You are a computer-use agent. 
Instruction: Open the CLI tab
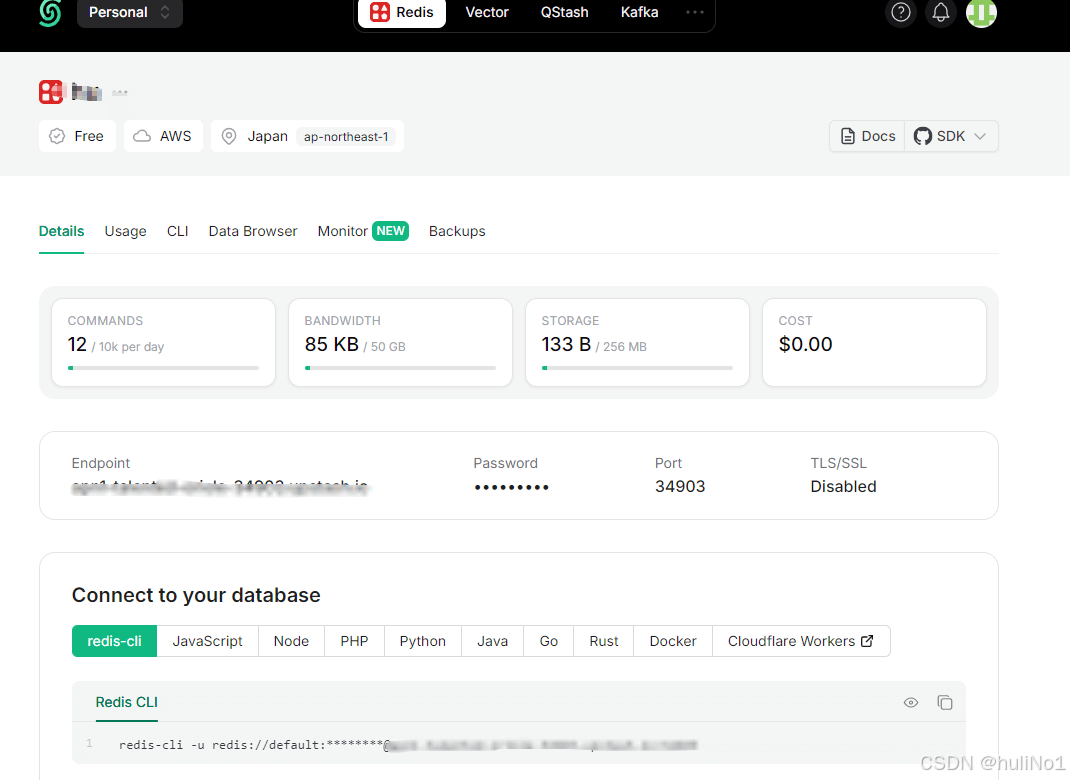(177, 231)
